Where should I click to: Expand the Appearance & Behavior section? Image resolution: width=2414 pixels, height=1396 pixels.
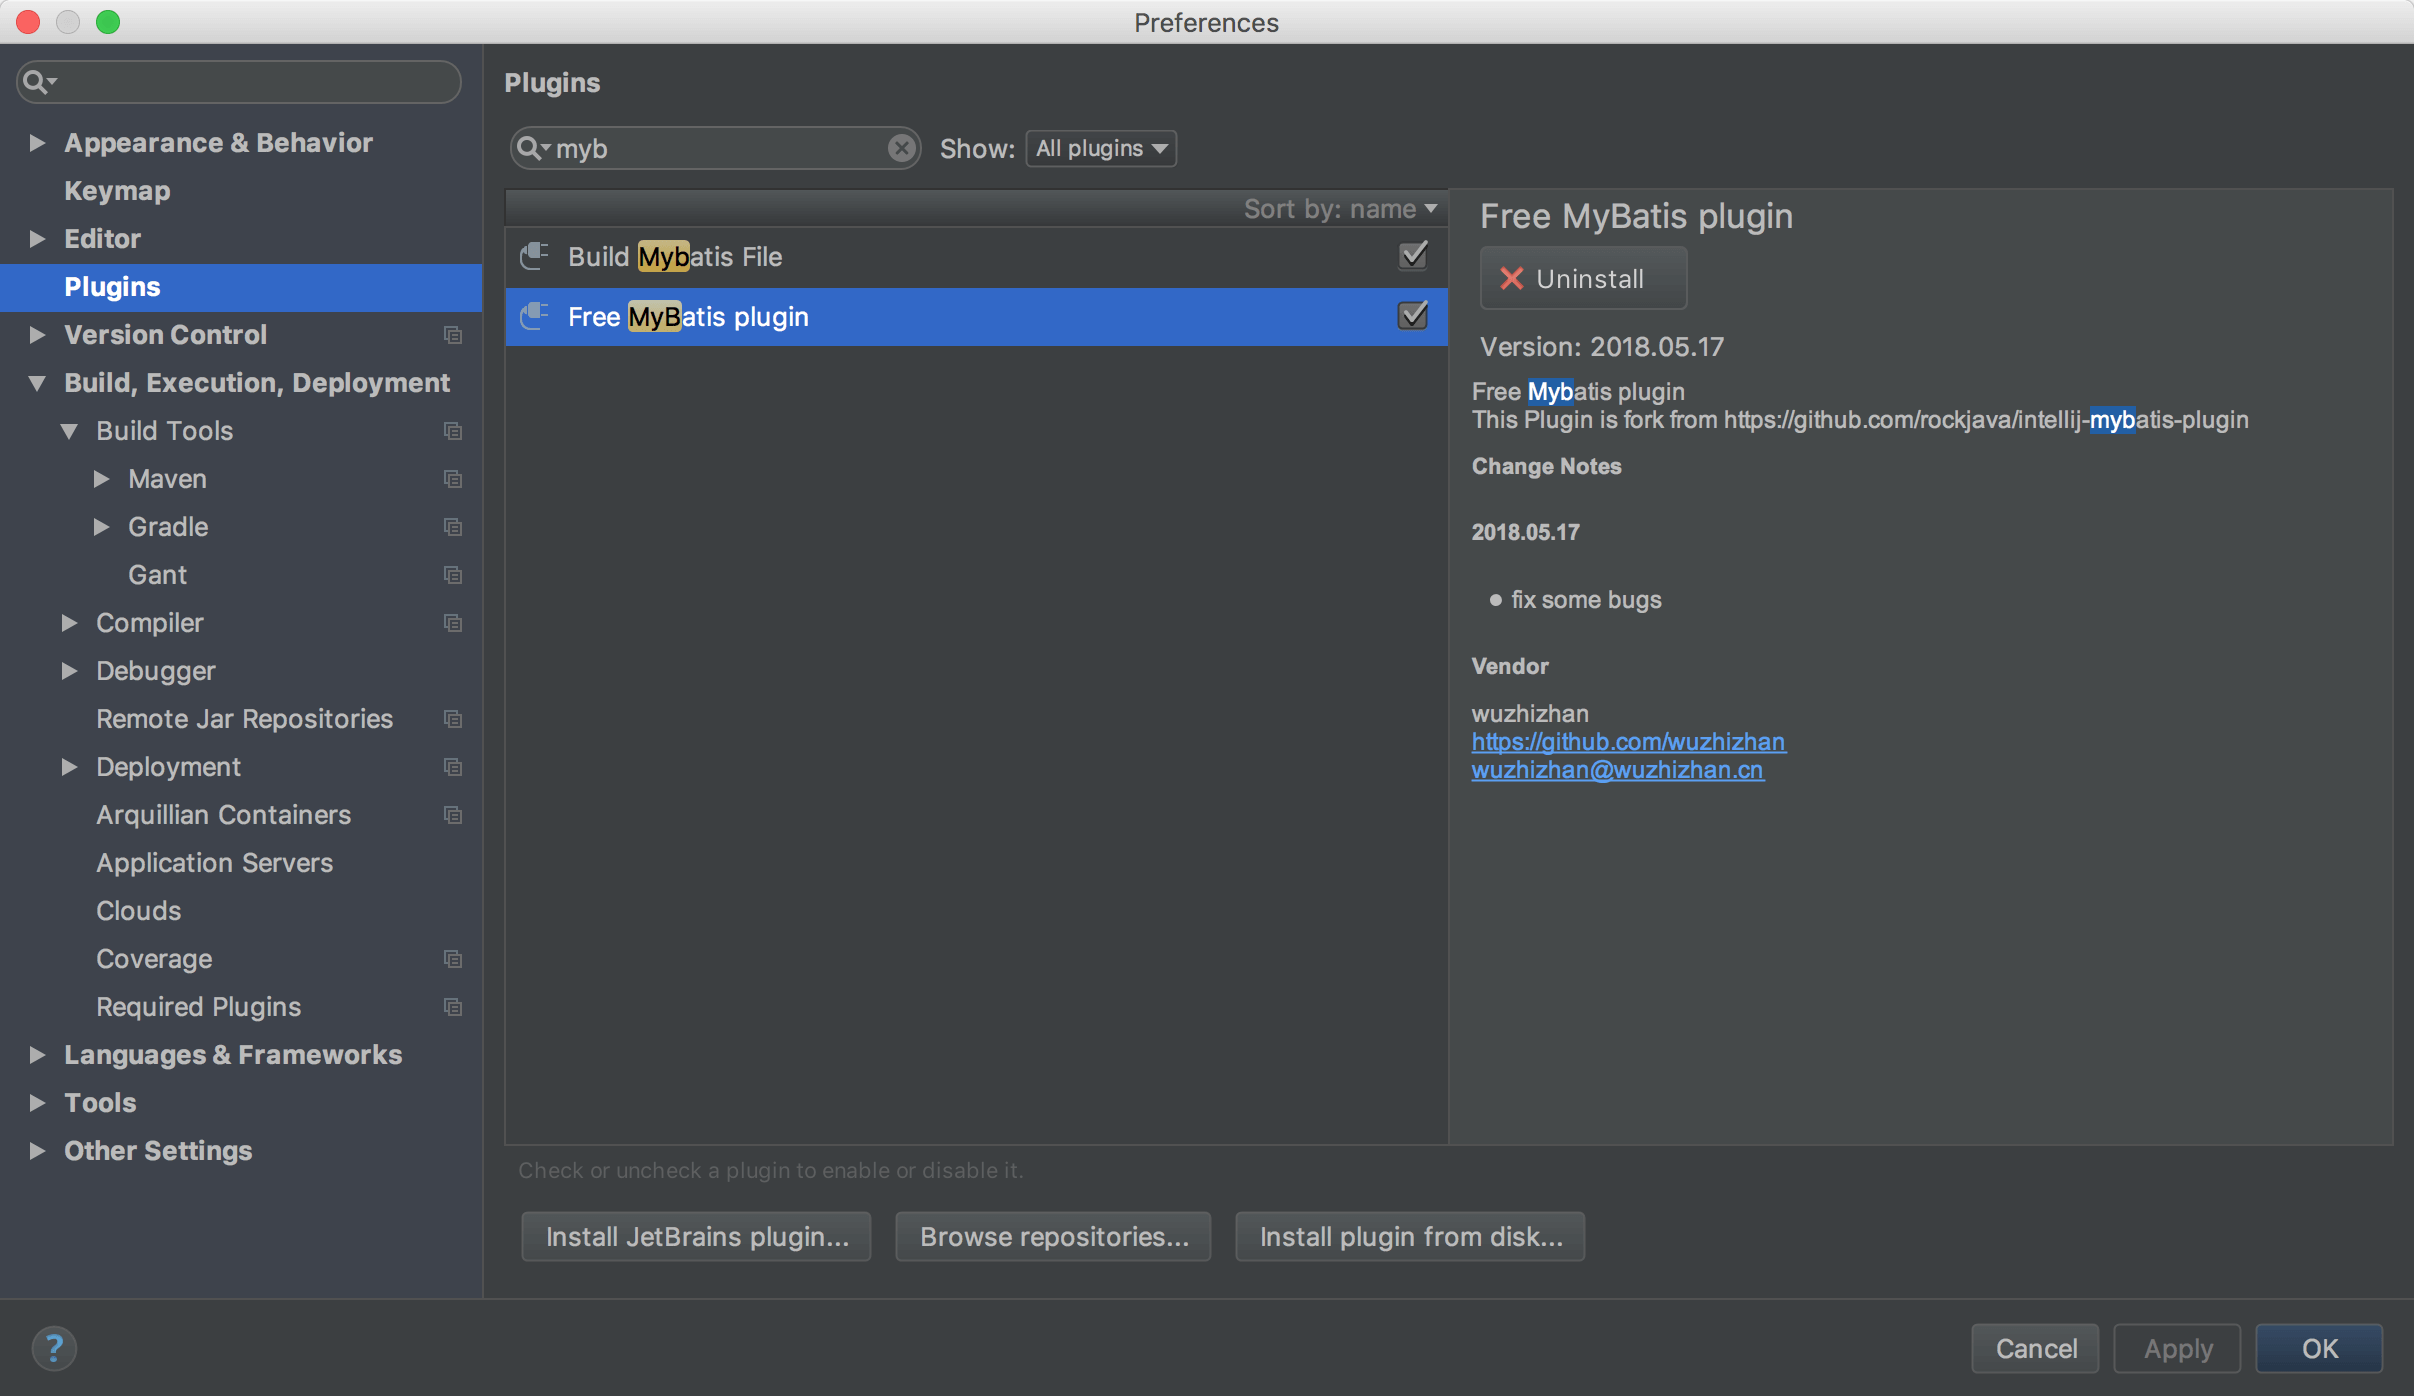pyautogui.click(x=37, y=143)
